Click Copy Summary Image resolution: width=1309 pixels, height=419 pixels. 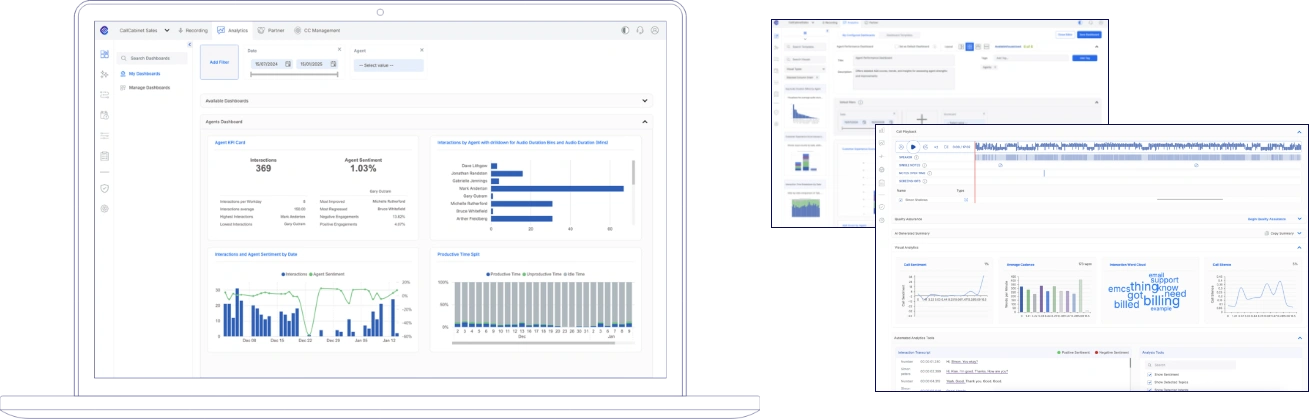(x=1279, y=232)
